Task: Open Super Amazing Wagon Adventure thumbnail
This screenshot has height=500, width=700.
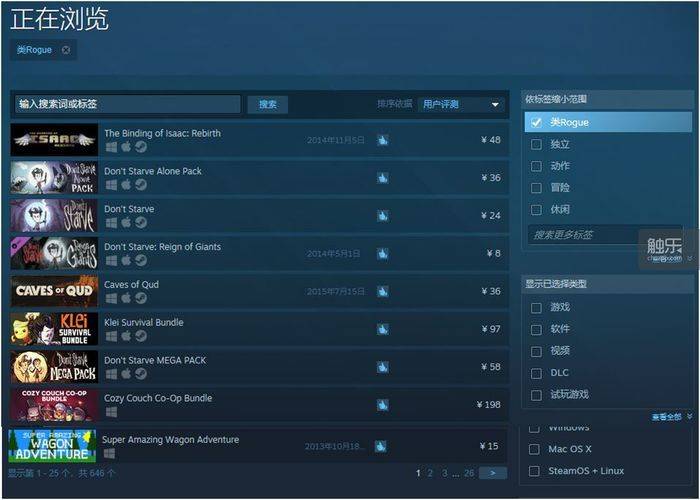Action: pos(52,446)
